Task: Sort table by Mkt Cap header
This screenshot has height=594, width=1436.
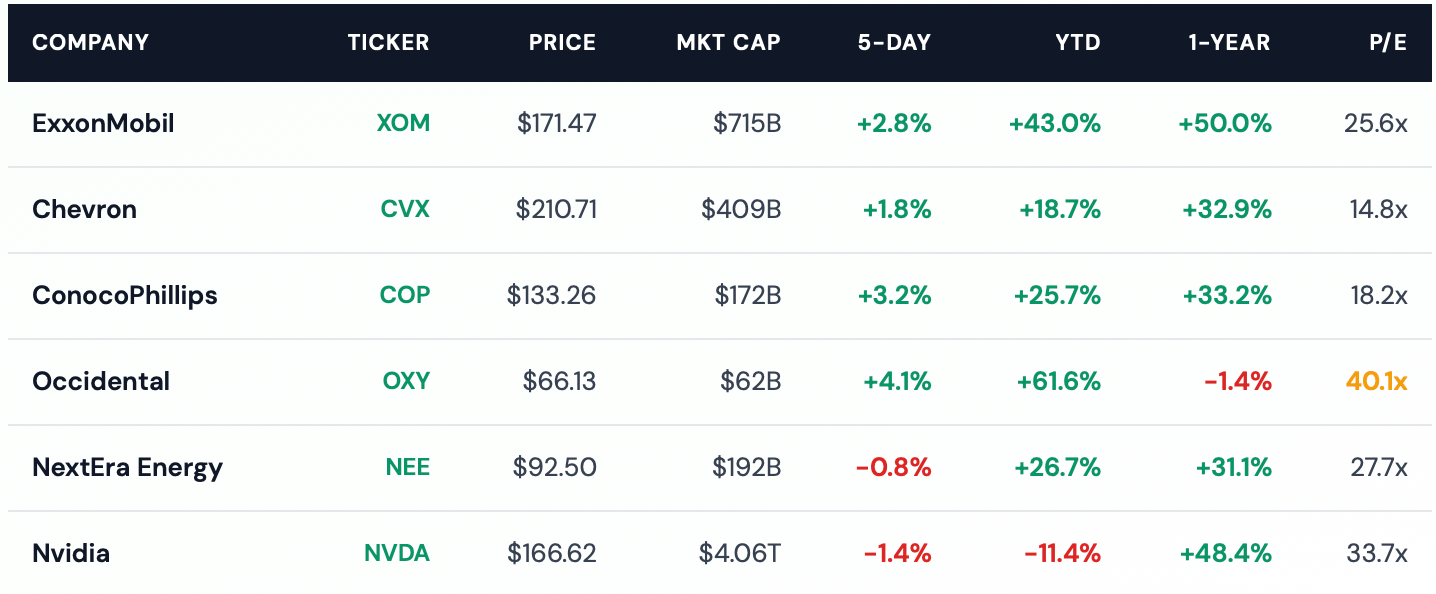Action: tap(728, 43)
